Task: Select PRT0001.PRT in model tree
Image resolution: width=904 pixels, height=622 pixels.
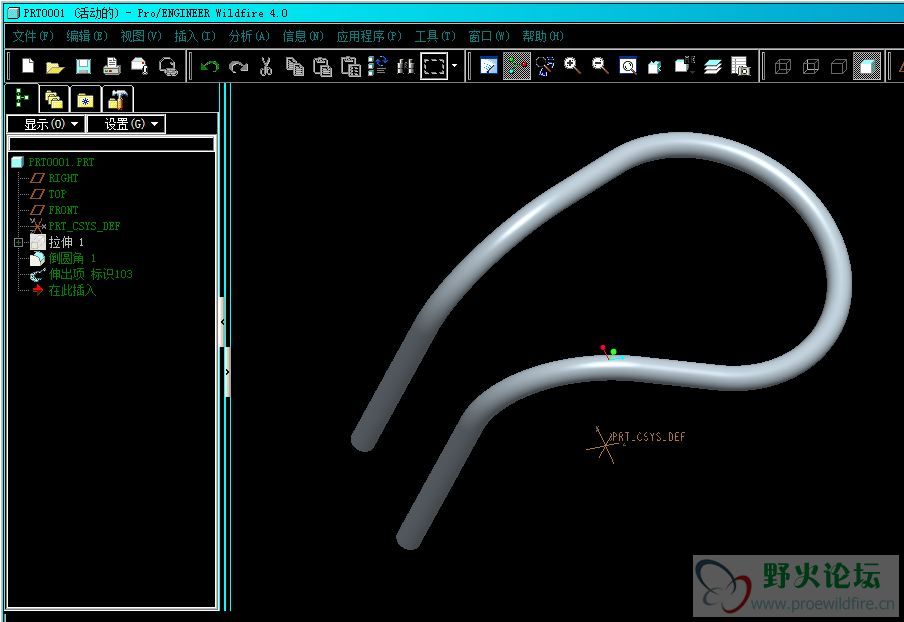Action: tap(61, 162)
